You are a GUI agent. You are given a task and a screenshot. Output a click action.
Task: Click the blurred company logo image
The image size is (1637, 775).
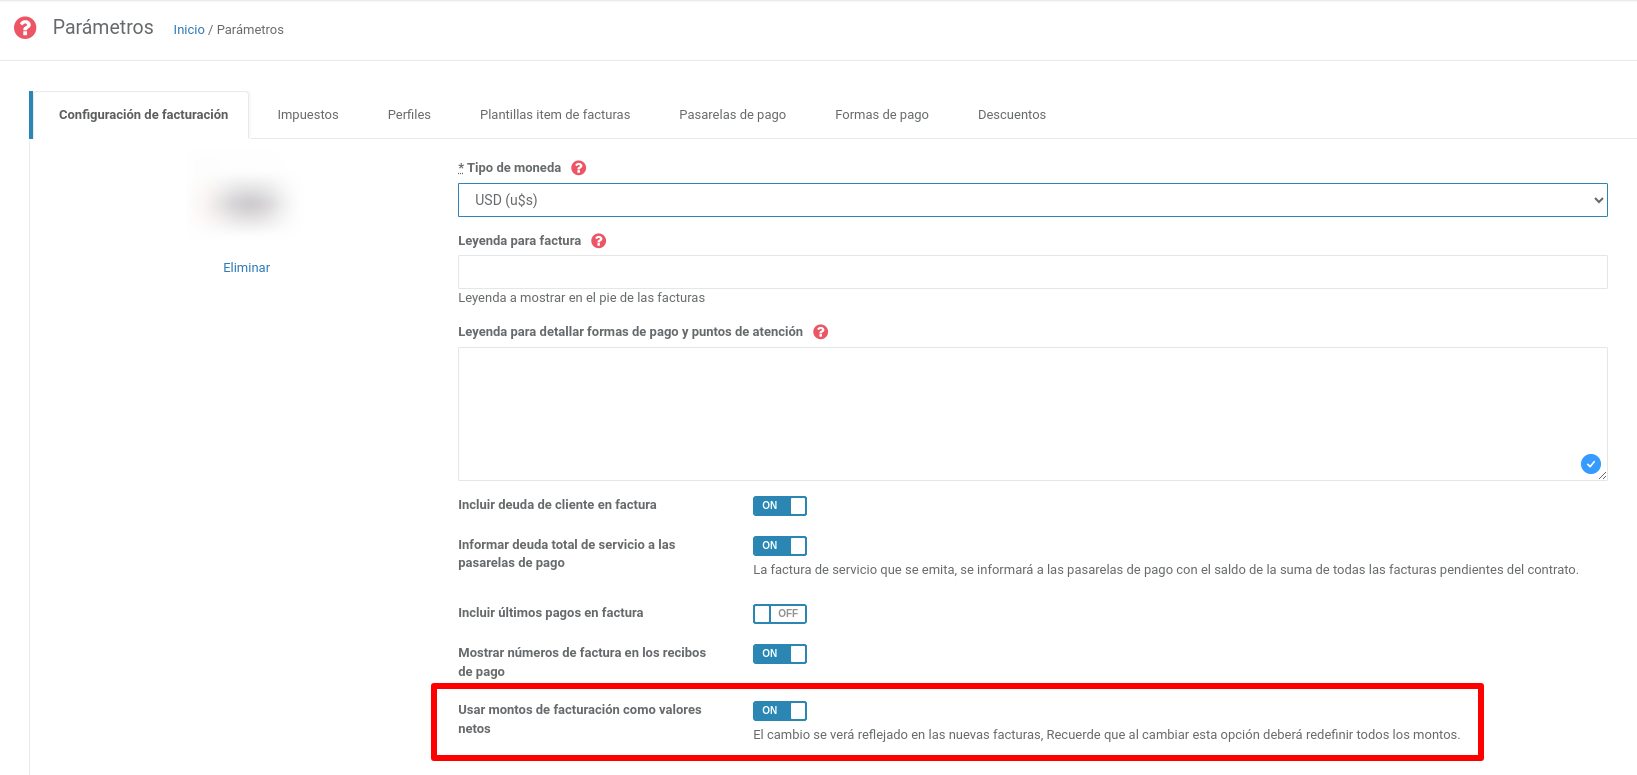[x=248, y=204]
